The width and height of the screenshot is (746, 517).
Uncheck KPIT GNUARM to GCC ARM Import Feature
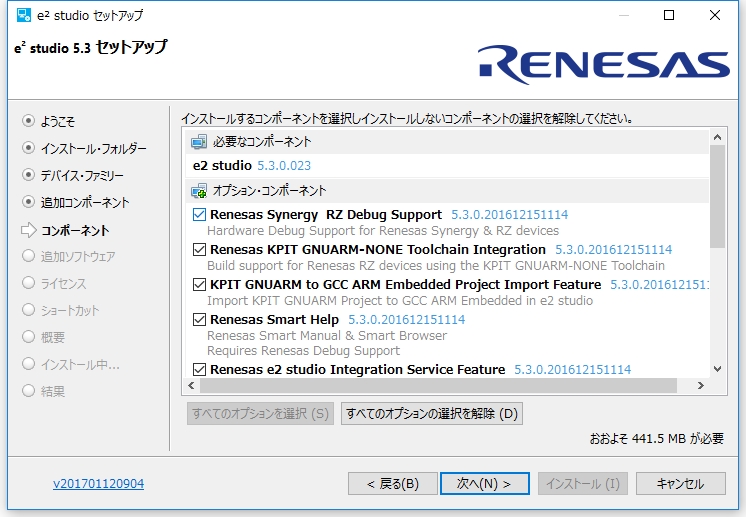[x=199, y=284]
